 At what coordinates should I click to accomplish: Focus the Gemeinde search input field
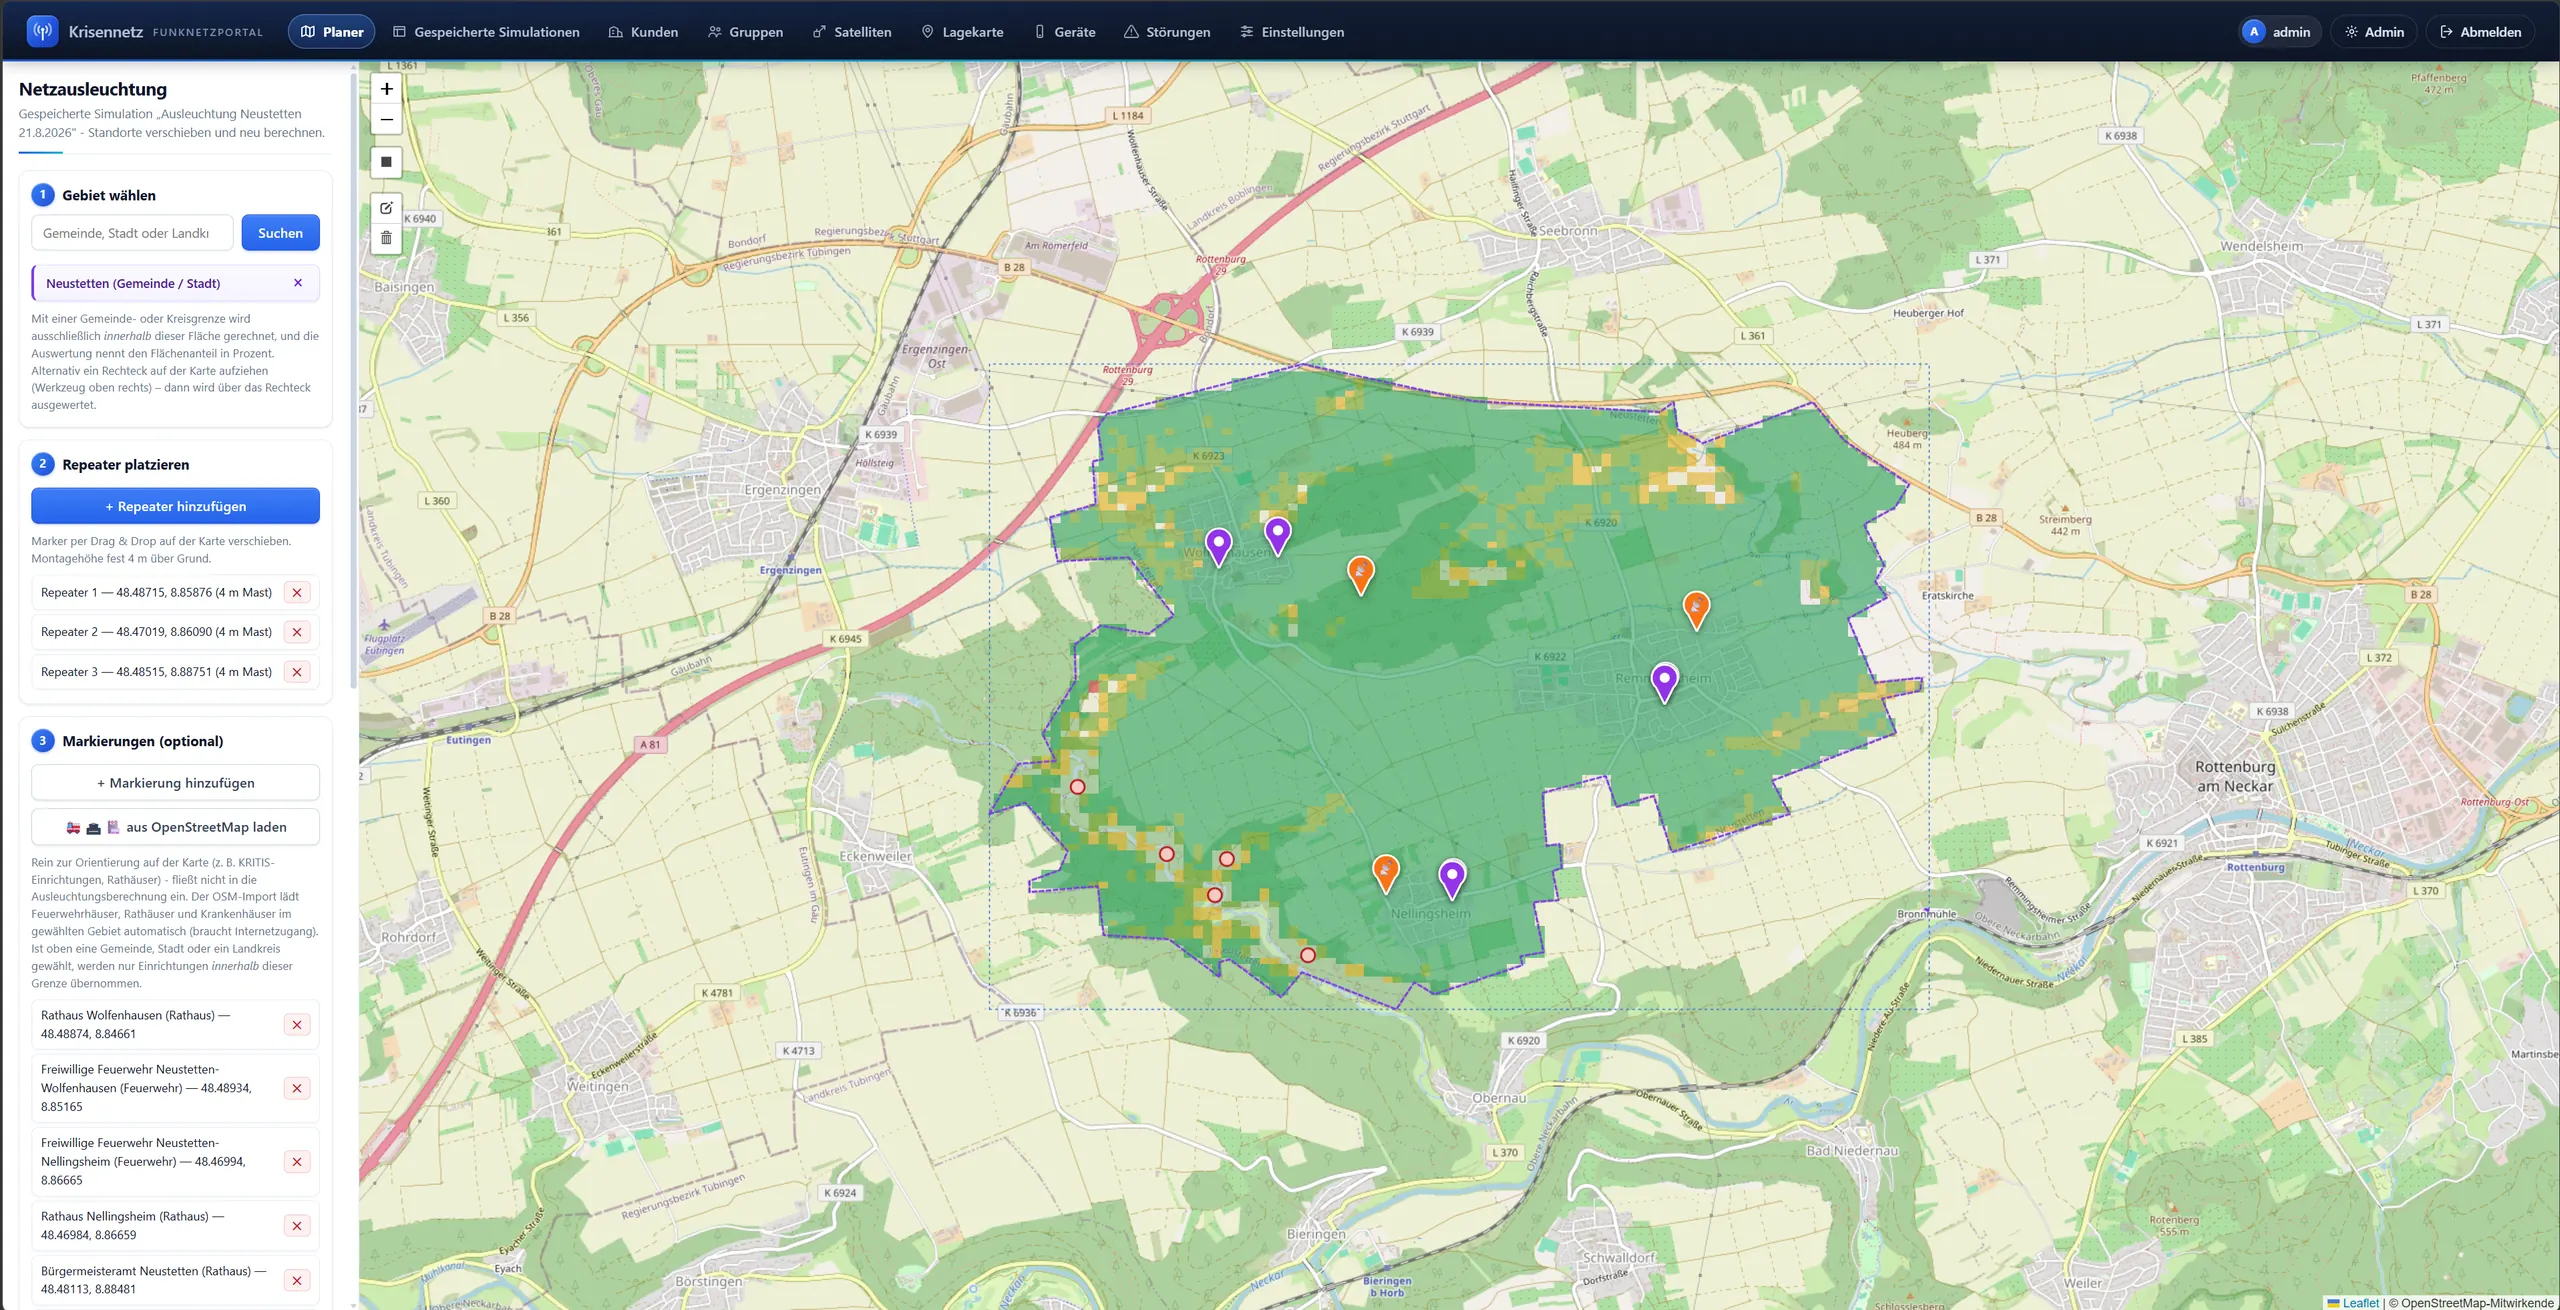132,233
